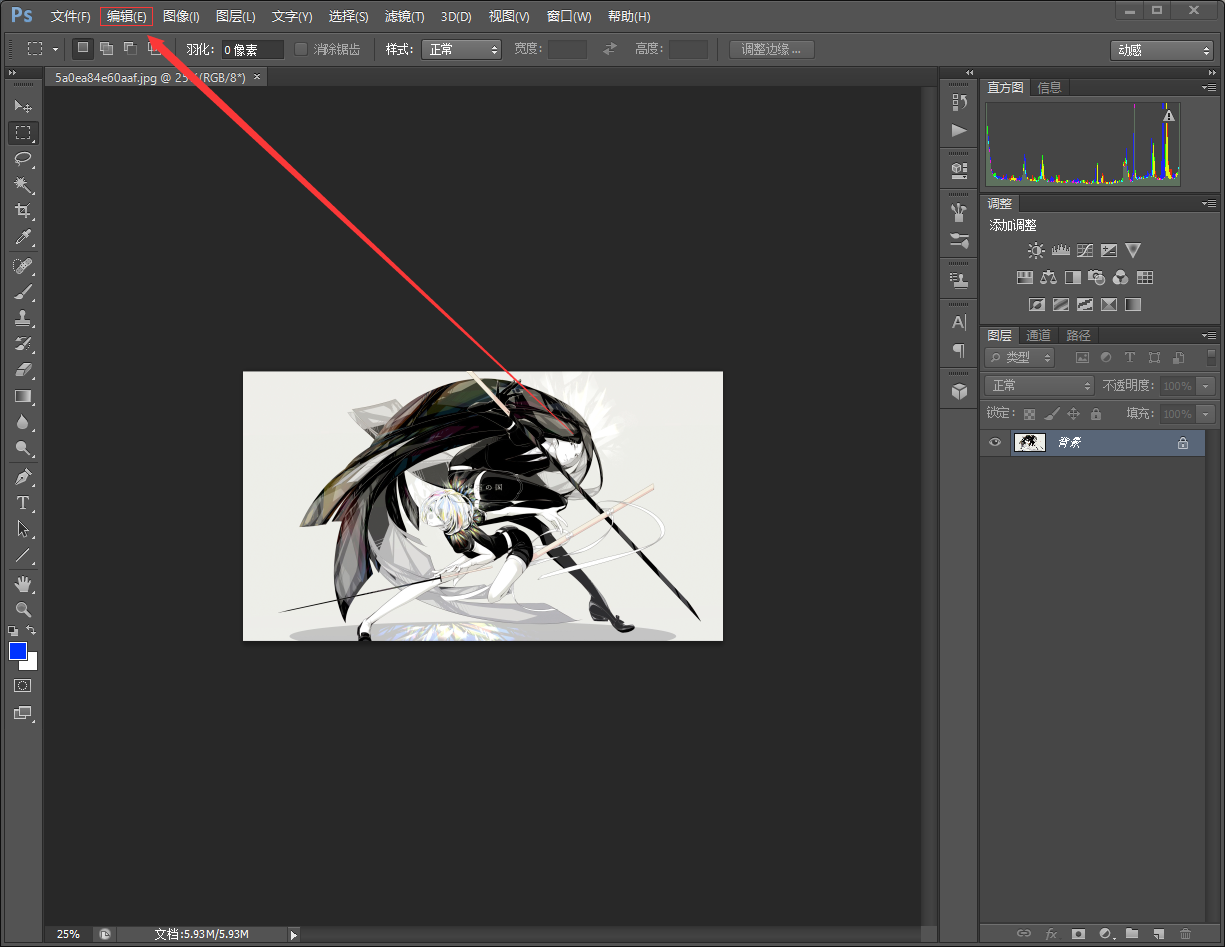
Task: Toggle Lock position for layer
Action: (1073, 414)
